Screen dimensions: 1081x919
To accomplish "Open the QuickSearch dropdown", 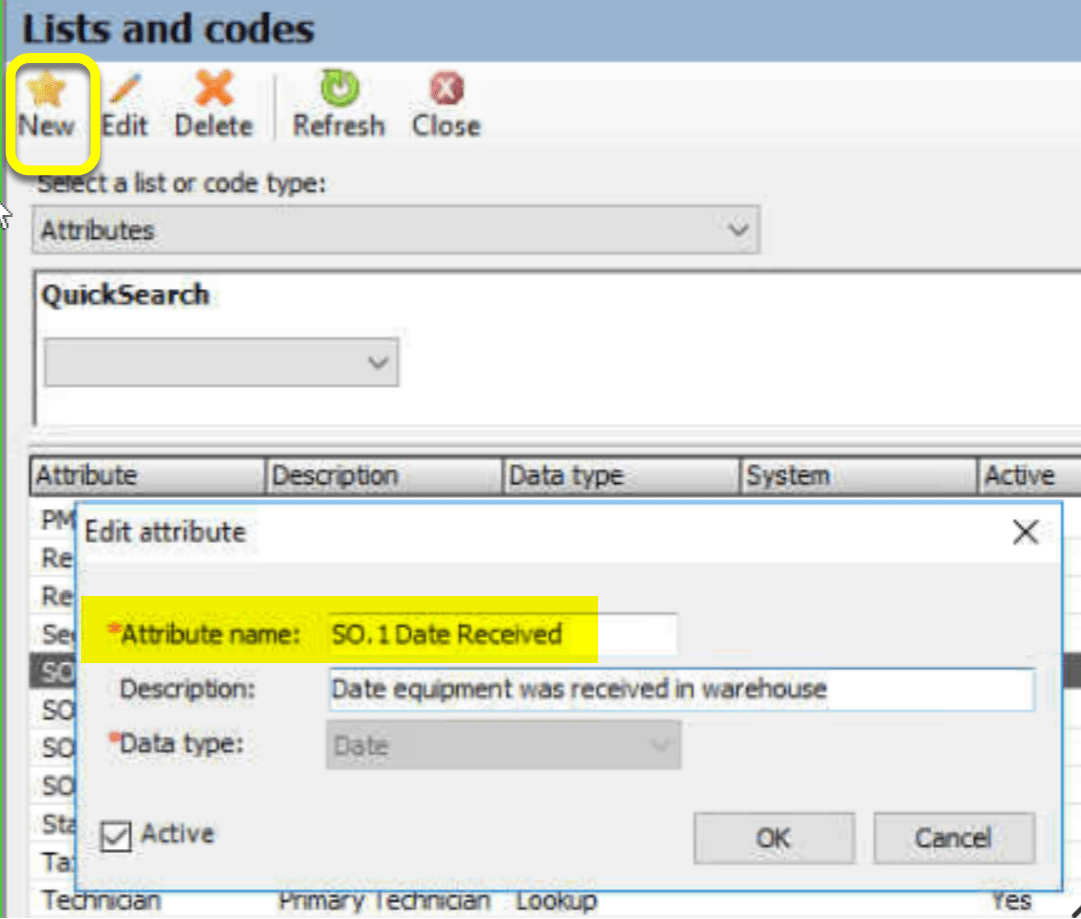I will 378,362.
